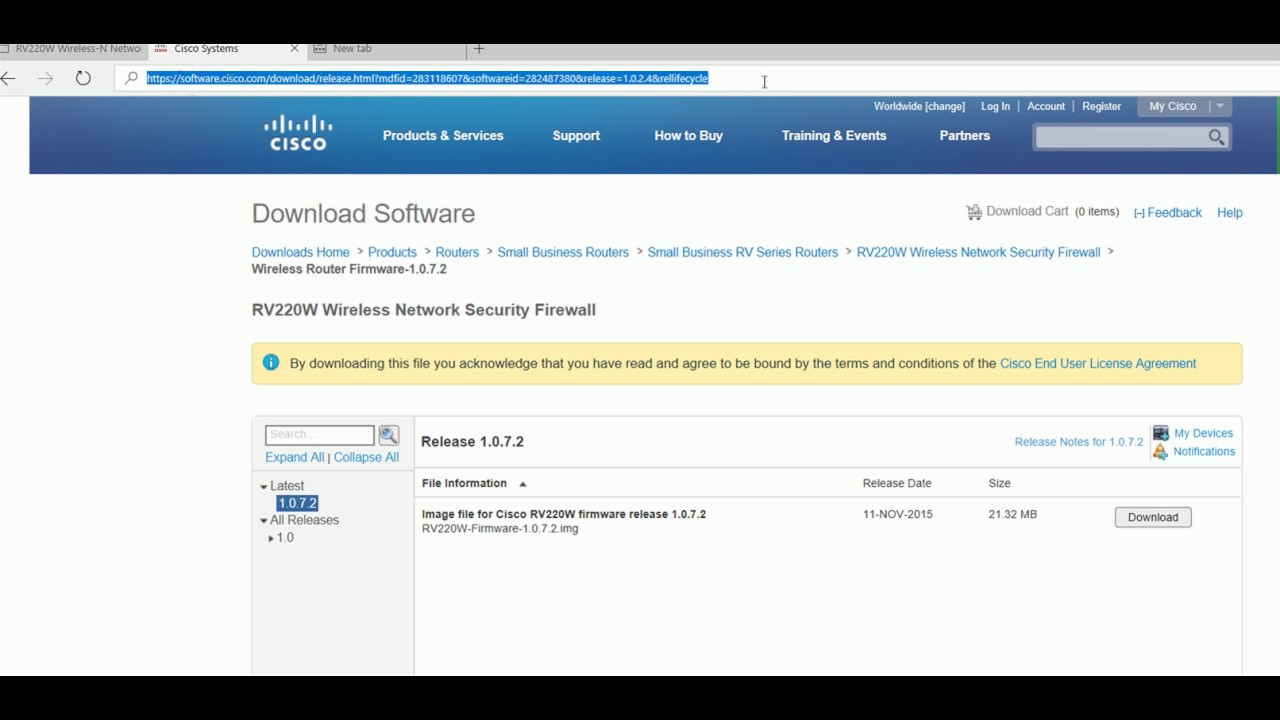Click the browser back arrow

click(8, 78)
